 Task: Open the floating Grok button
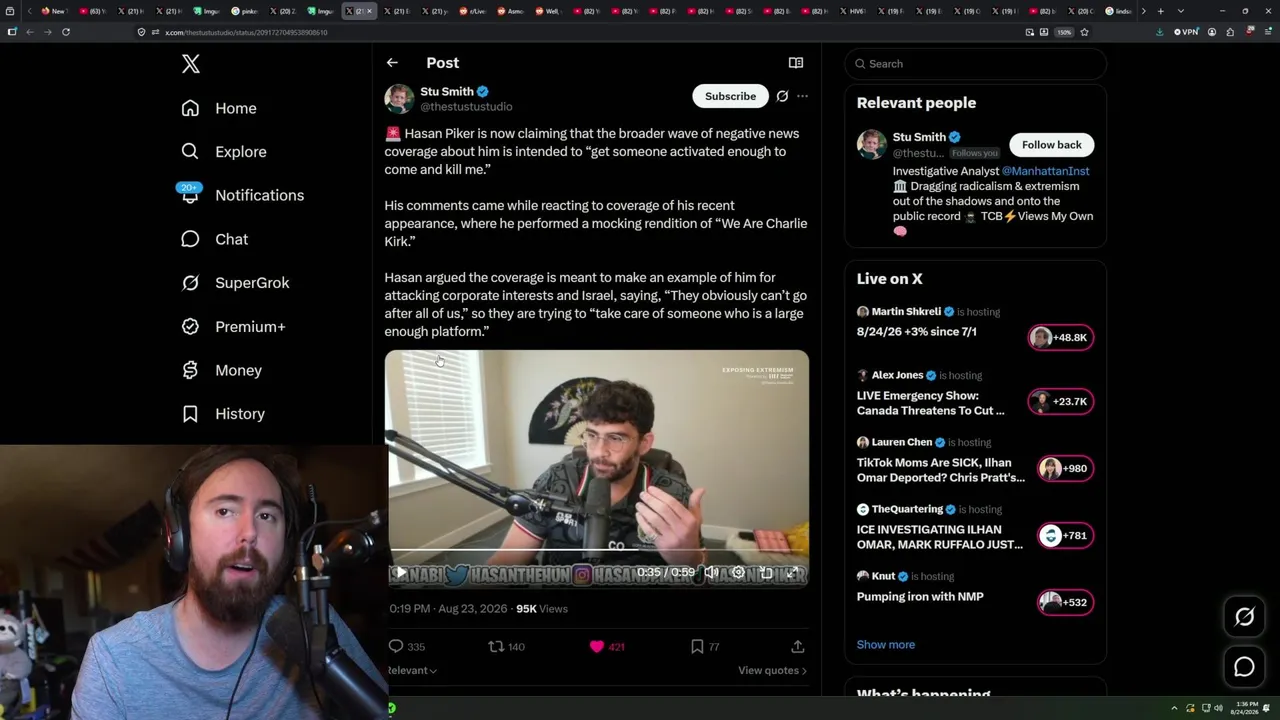pyautogui.click(x=1244, y=617)
